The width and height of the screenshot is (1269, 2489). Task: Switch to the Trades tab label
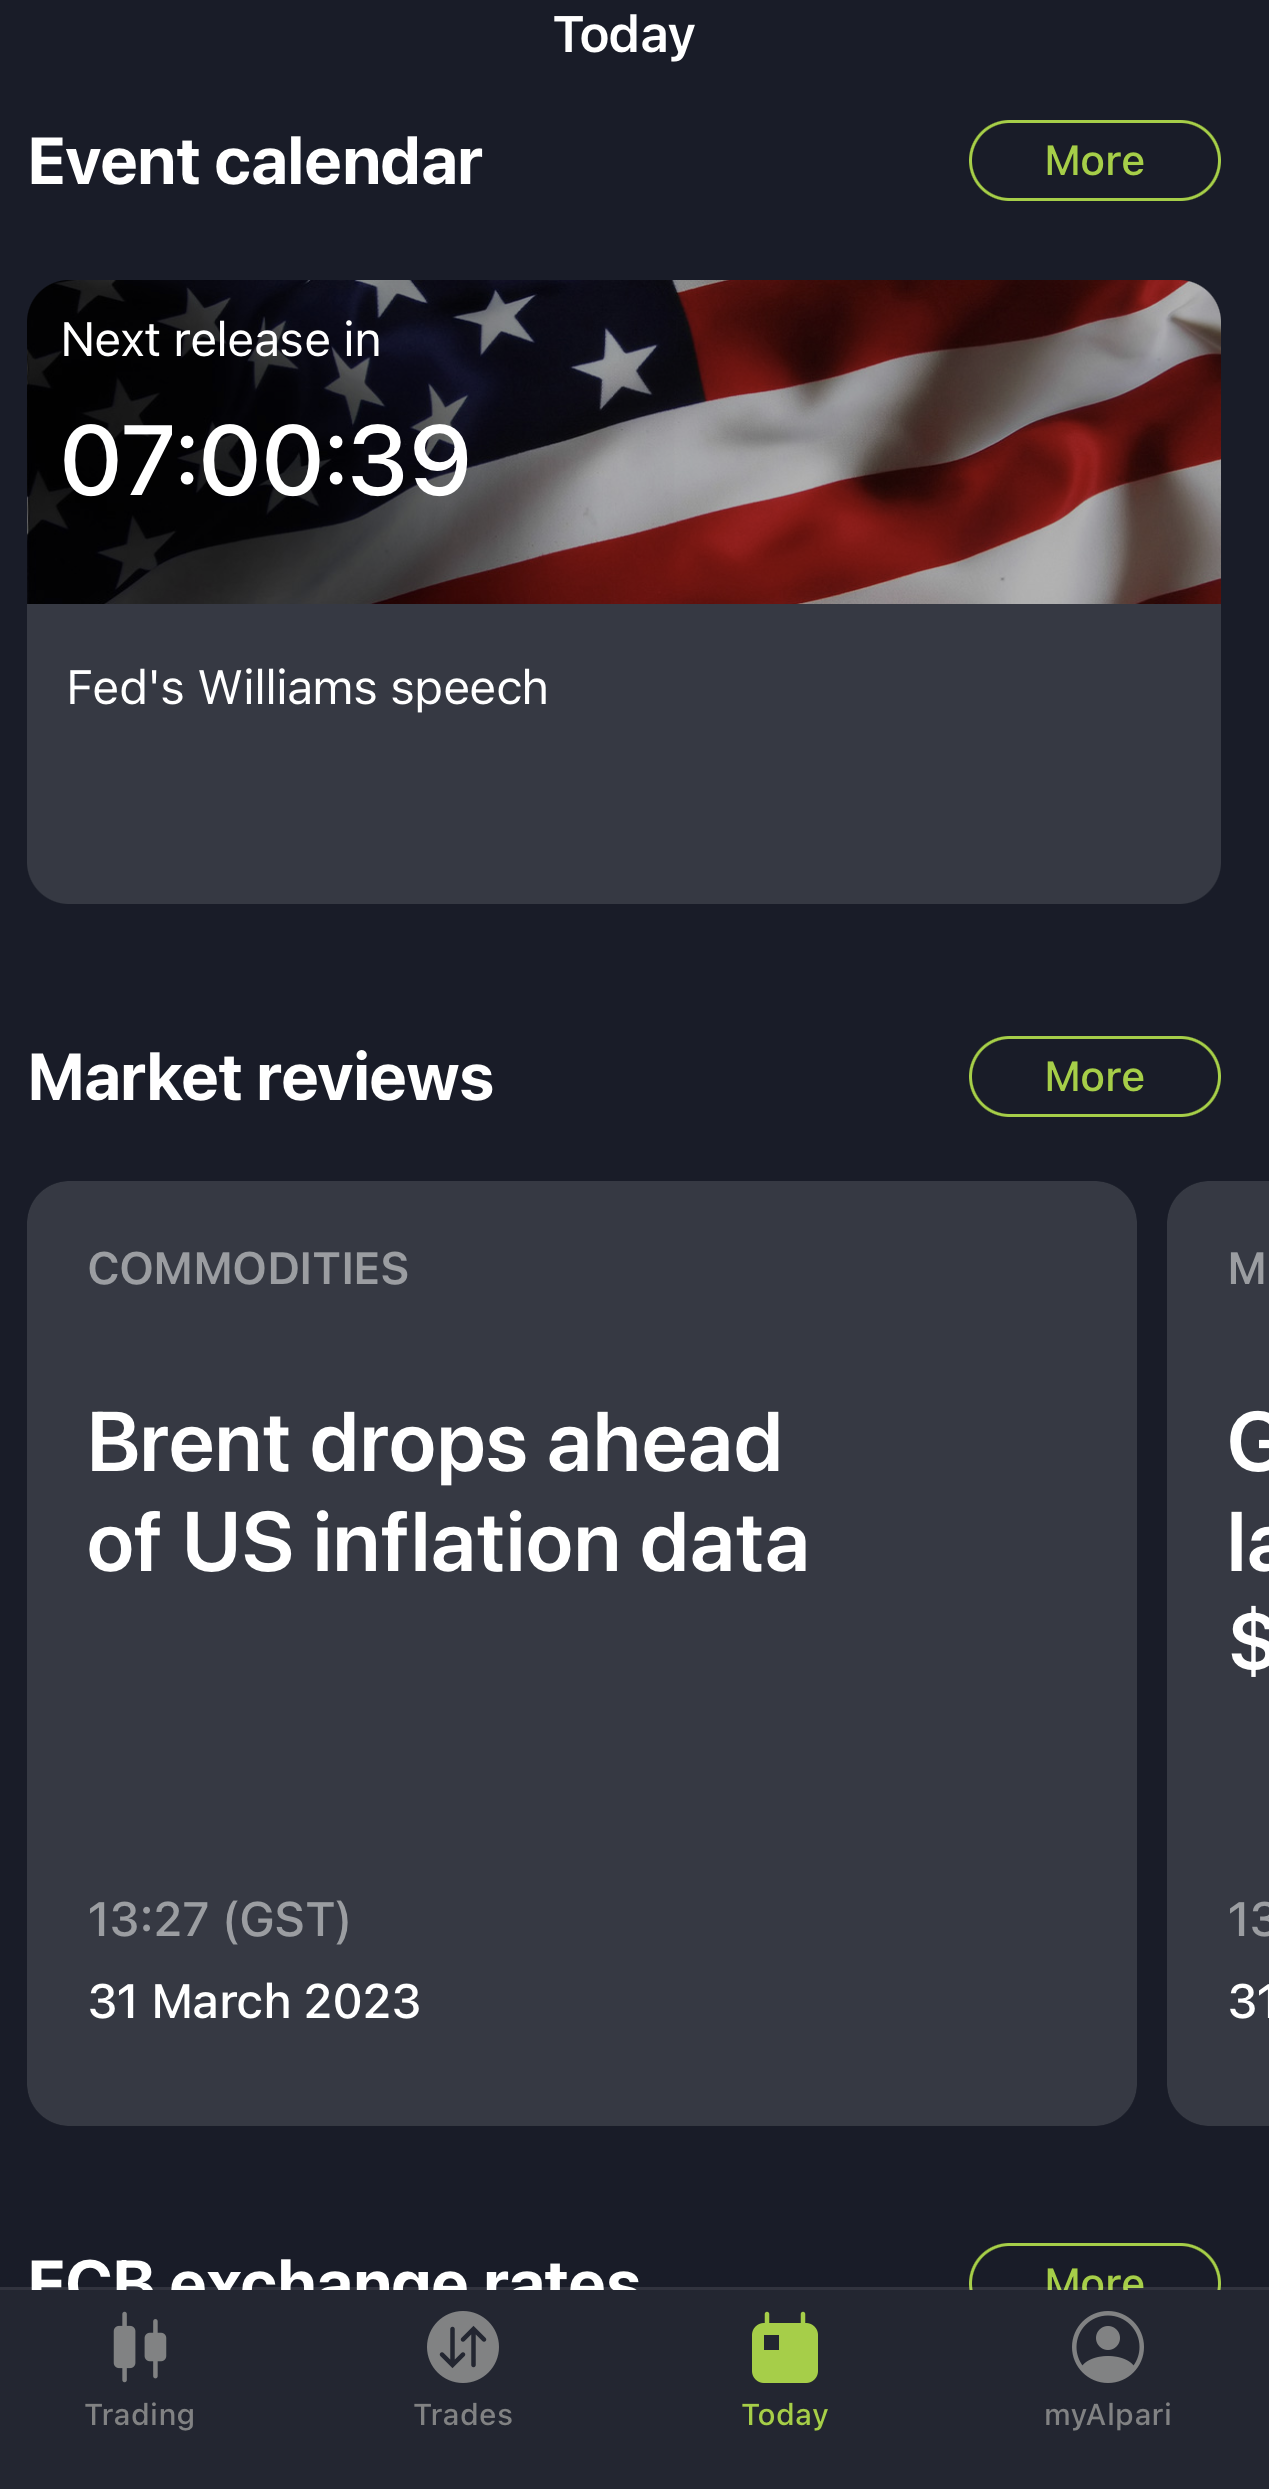click(x=463, y=2415)
